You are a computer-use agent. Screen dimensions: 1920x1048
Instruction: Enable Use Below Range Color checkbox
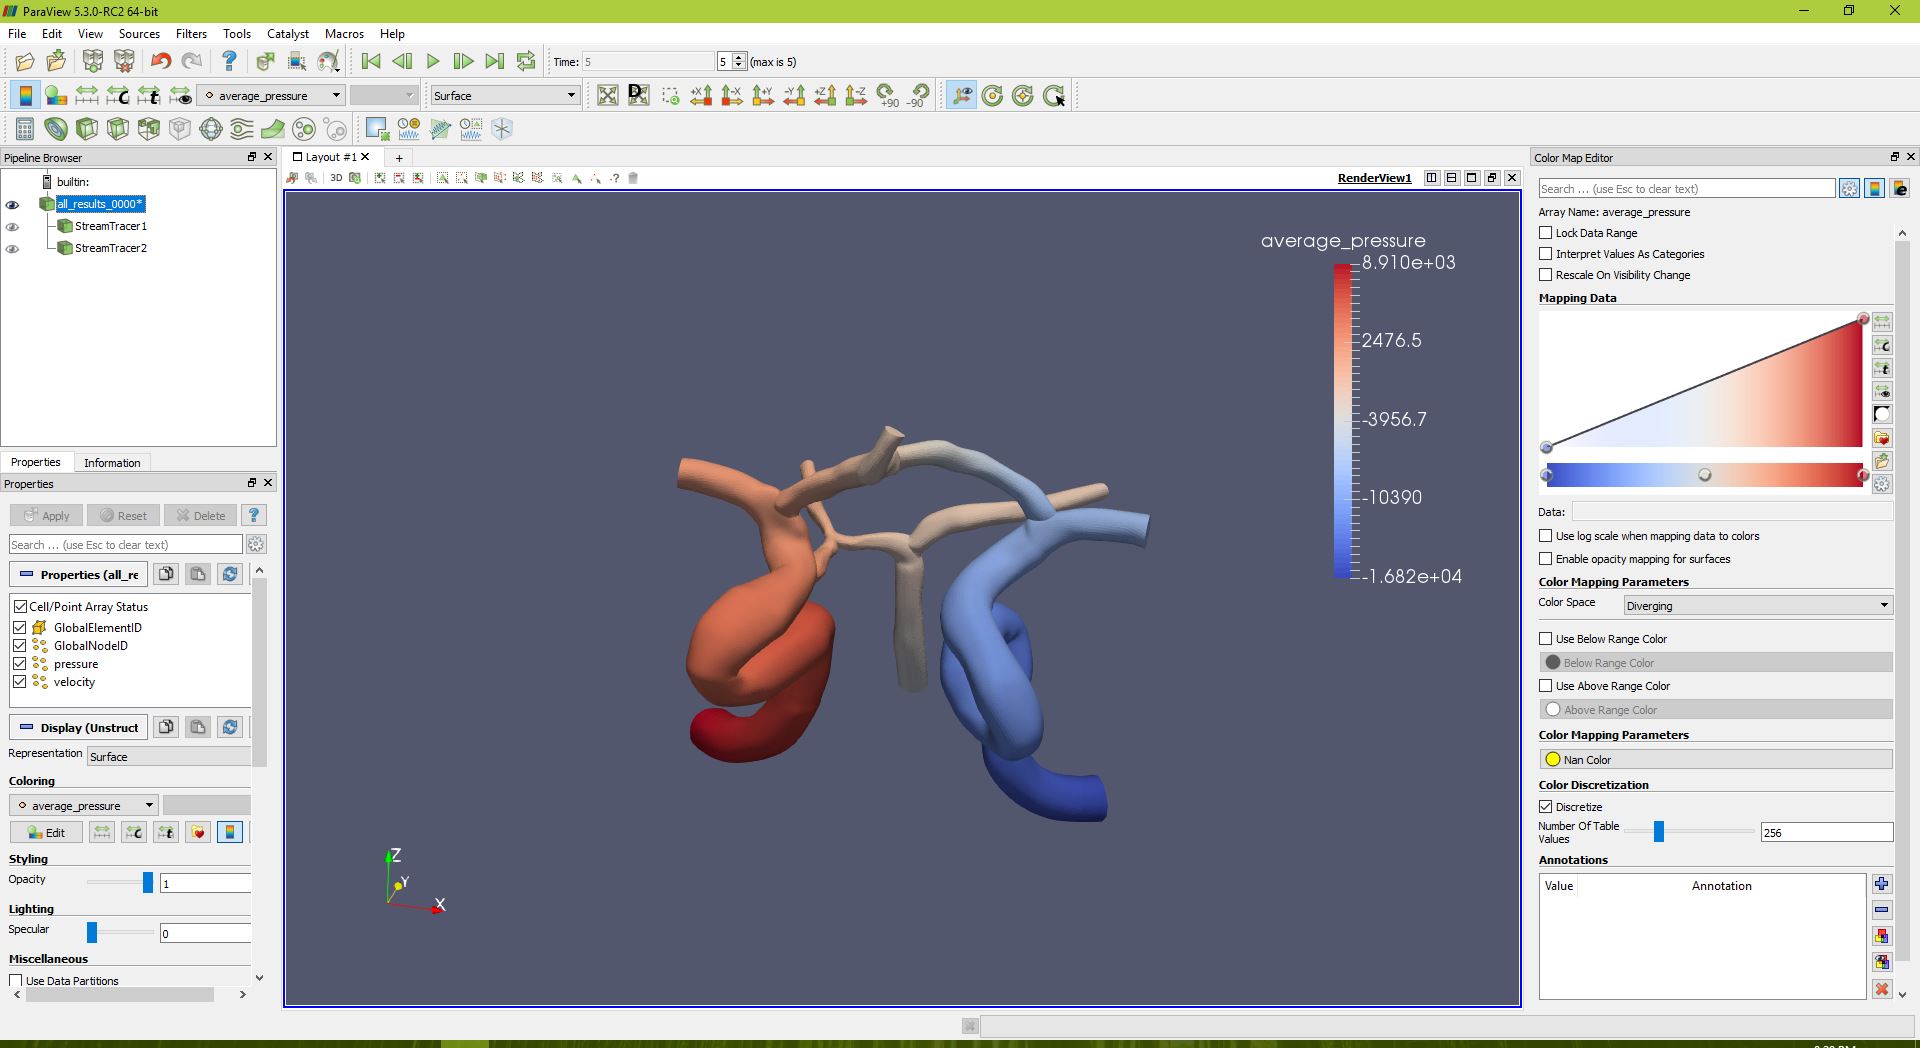(1546, 639)
